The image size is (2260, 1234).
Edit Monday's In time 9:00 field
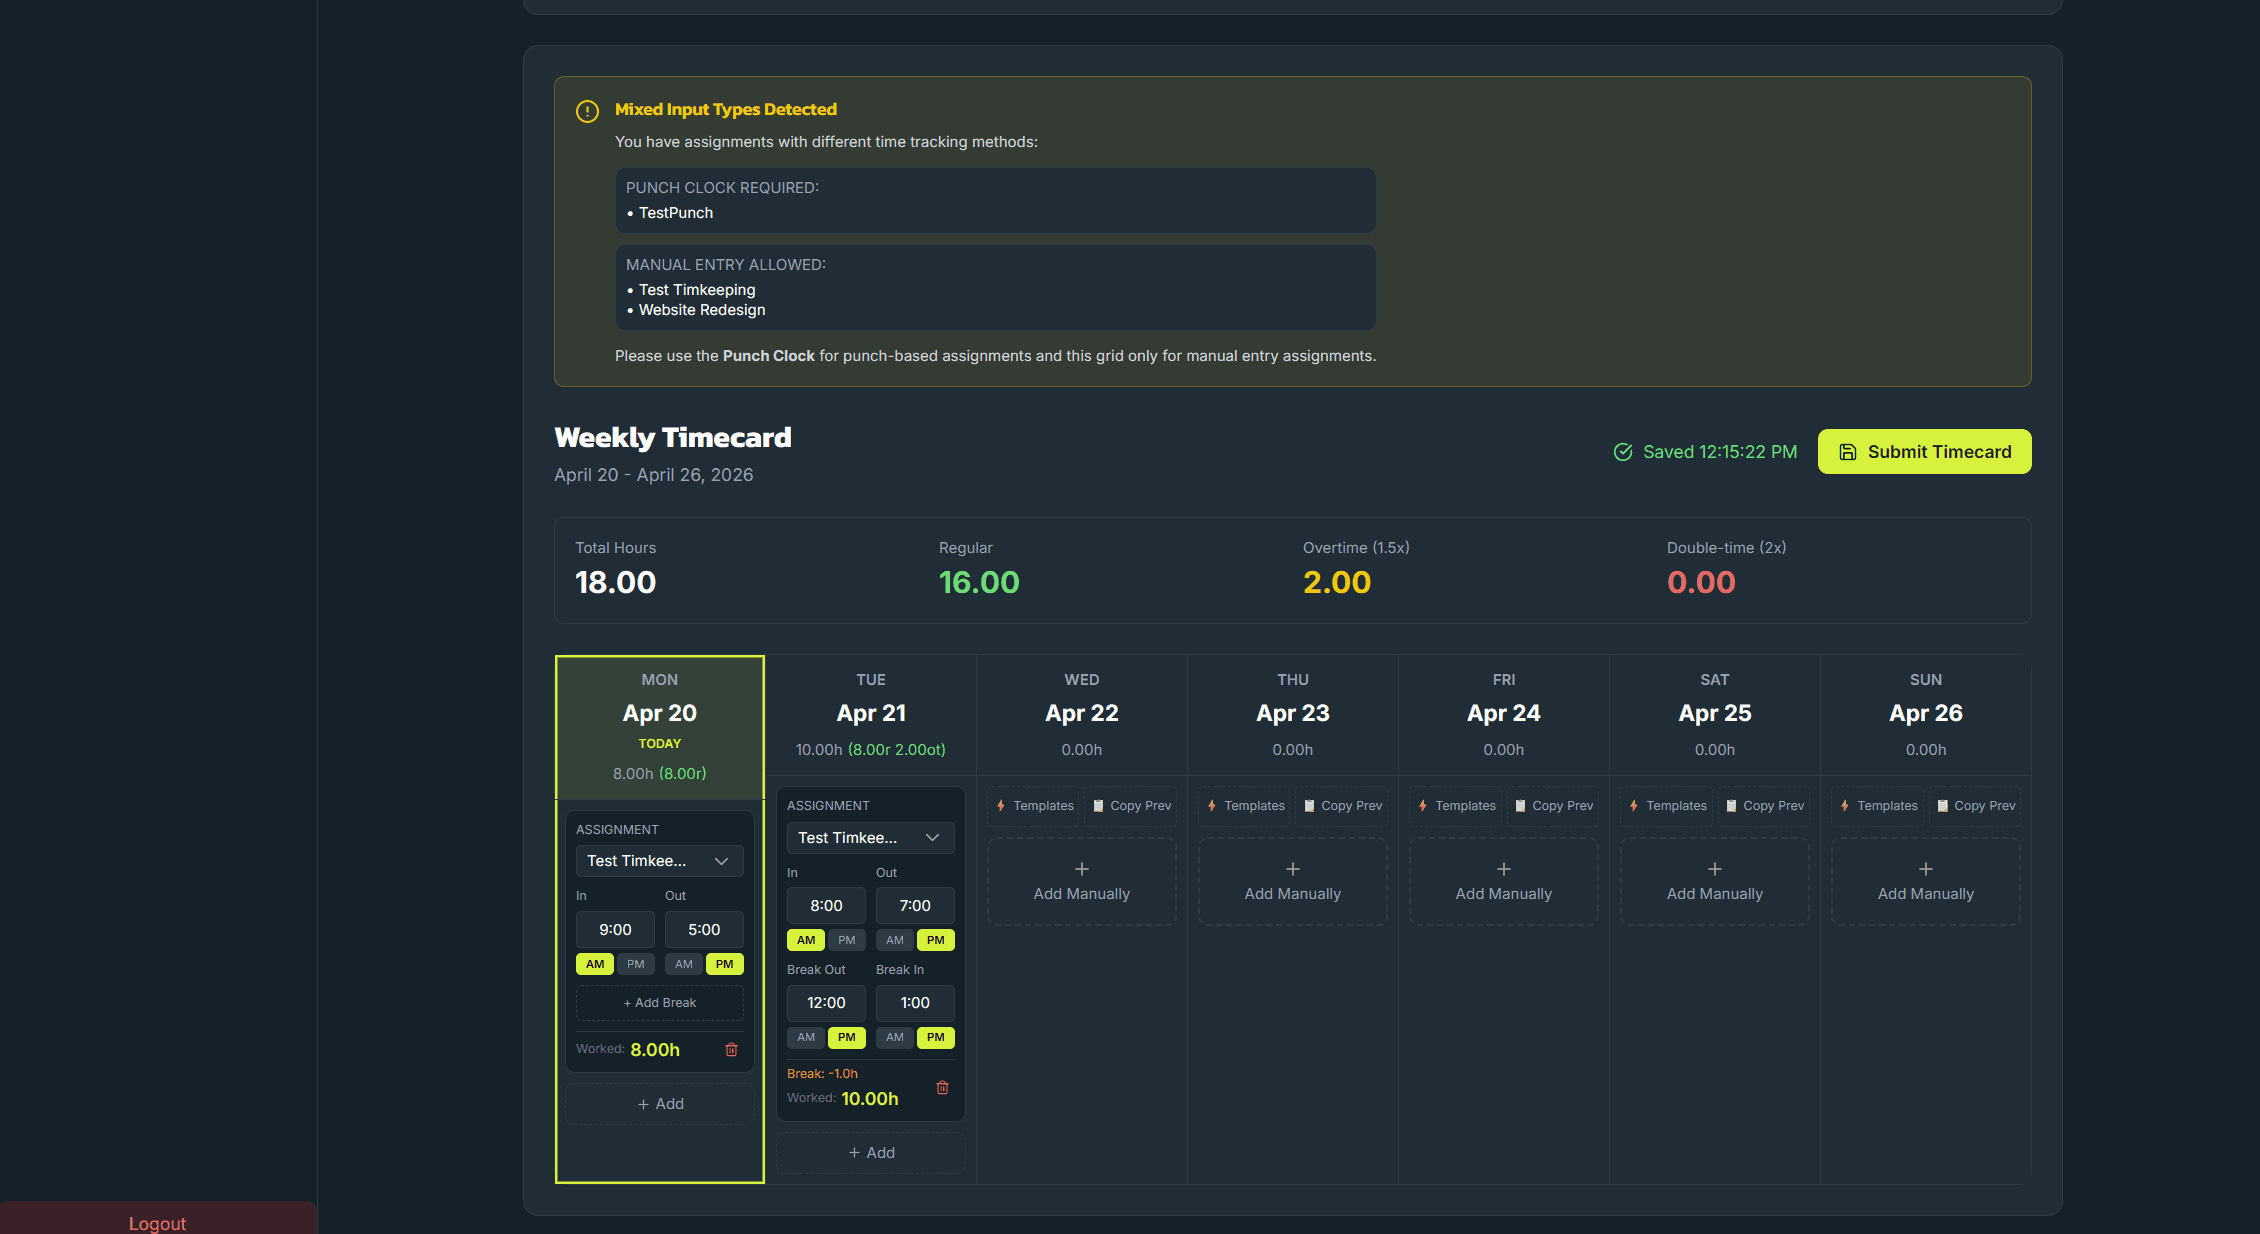click(x=615, y=930)
